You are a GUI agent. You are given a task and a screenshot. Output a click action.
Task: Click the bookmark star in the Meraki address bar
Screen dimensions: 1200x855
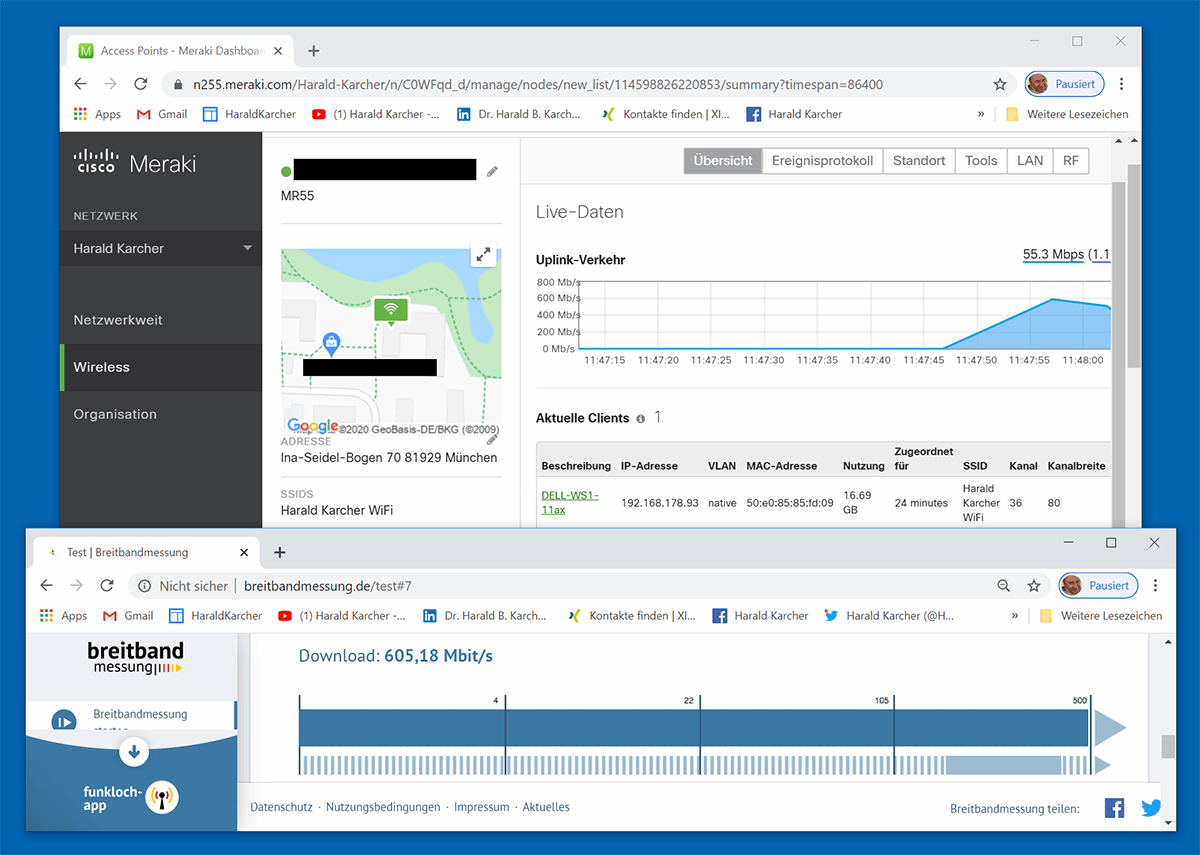[1000, 85]
